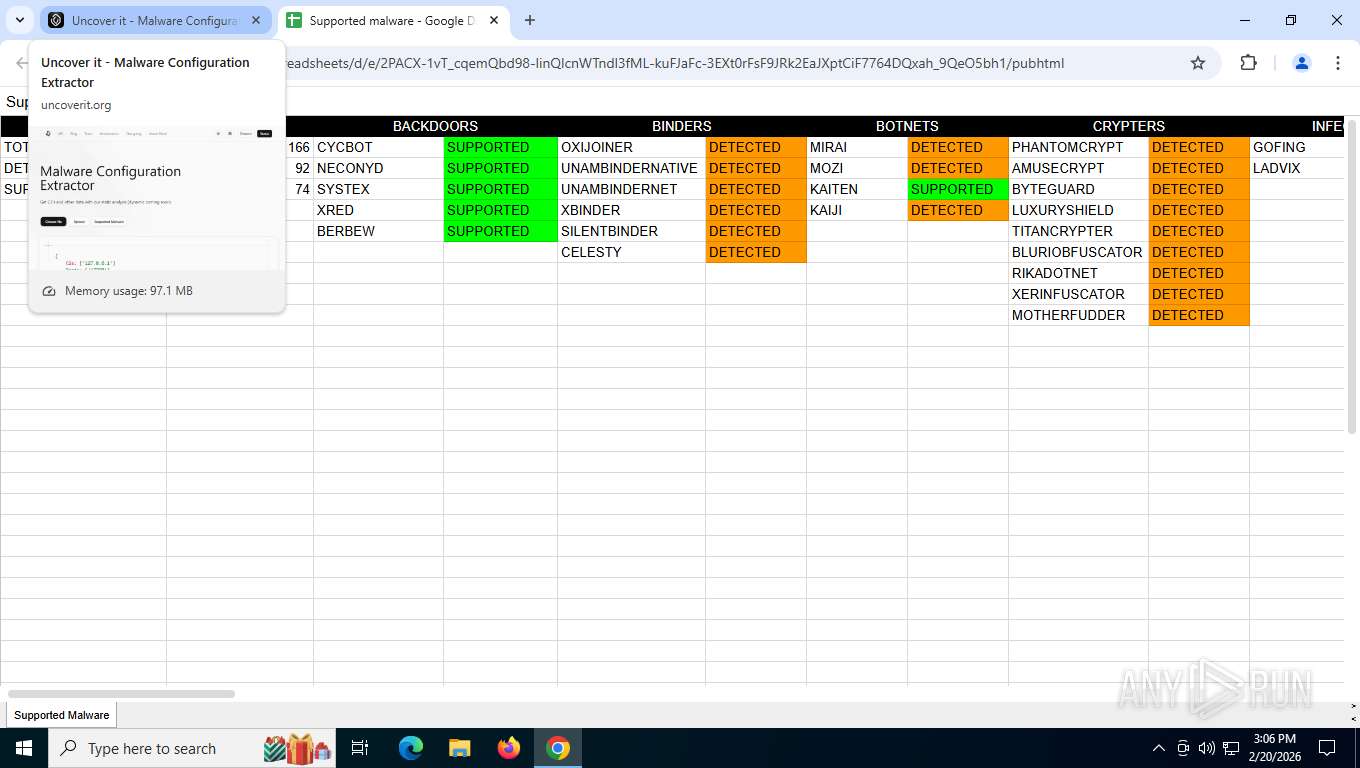
Task: Click the PHANTOMCRYPT cell
Action: click(1078, 147)
